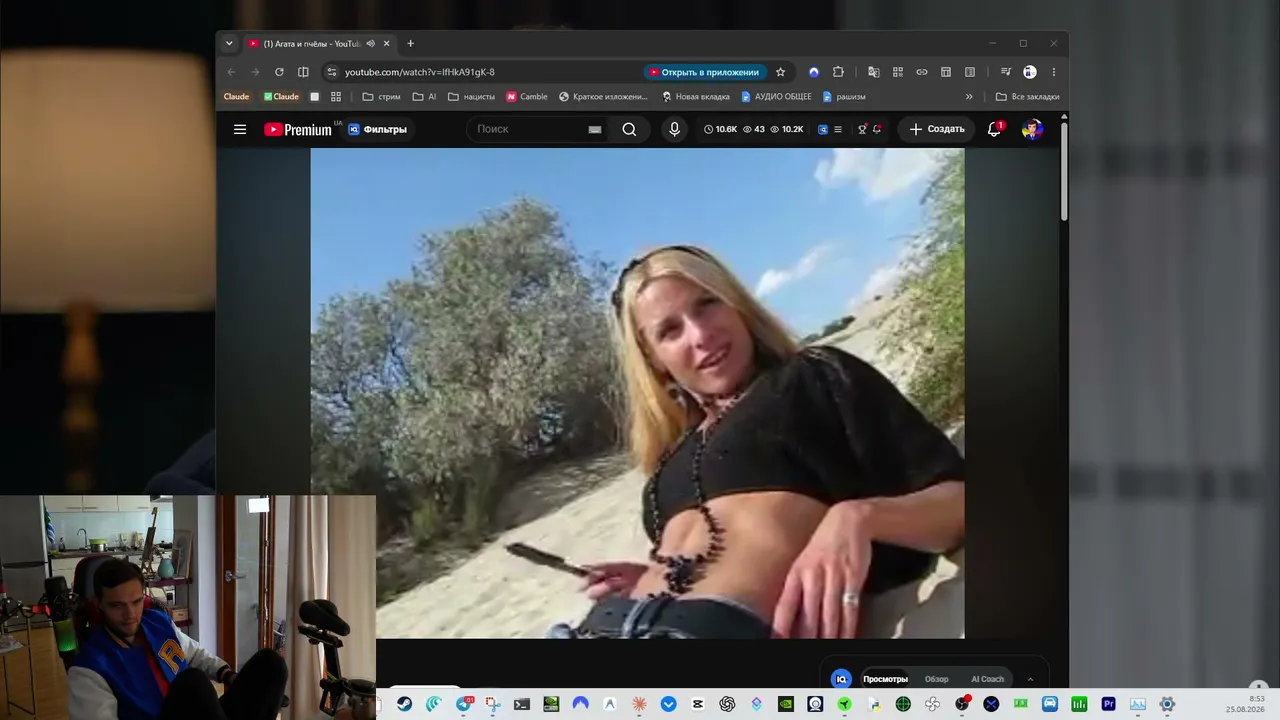Open the Chrome profile avatar
Image resolution: width=1280 pixels, height=720 pixels.
pyautogui.click(x=1030, y=72)
